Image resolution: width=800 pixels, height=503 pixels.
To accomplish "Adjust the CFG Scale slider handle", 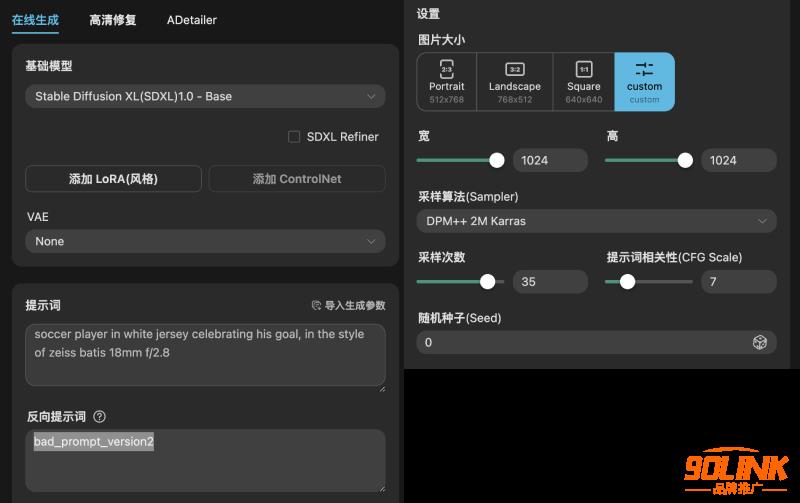I will click(x=627, y=282).
